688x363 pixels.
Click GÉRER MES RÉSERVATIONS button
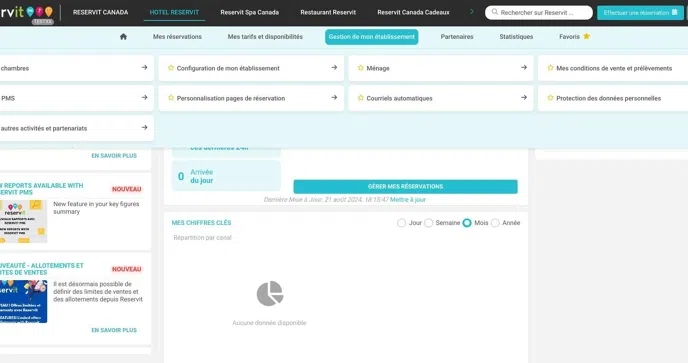click(405, 187)
